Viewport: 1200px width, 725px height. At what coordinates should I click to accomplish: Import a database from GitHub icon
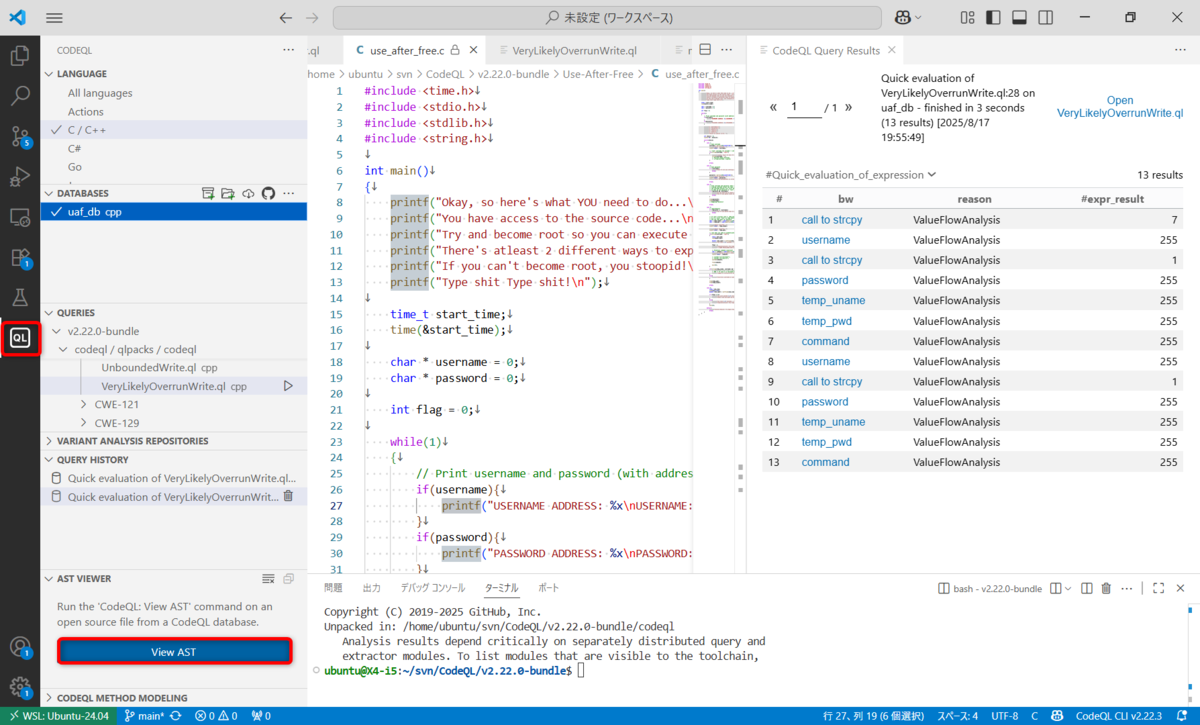(267, 192)
